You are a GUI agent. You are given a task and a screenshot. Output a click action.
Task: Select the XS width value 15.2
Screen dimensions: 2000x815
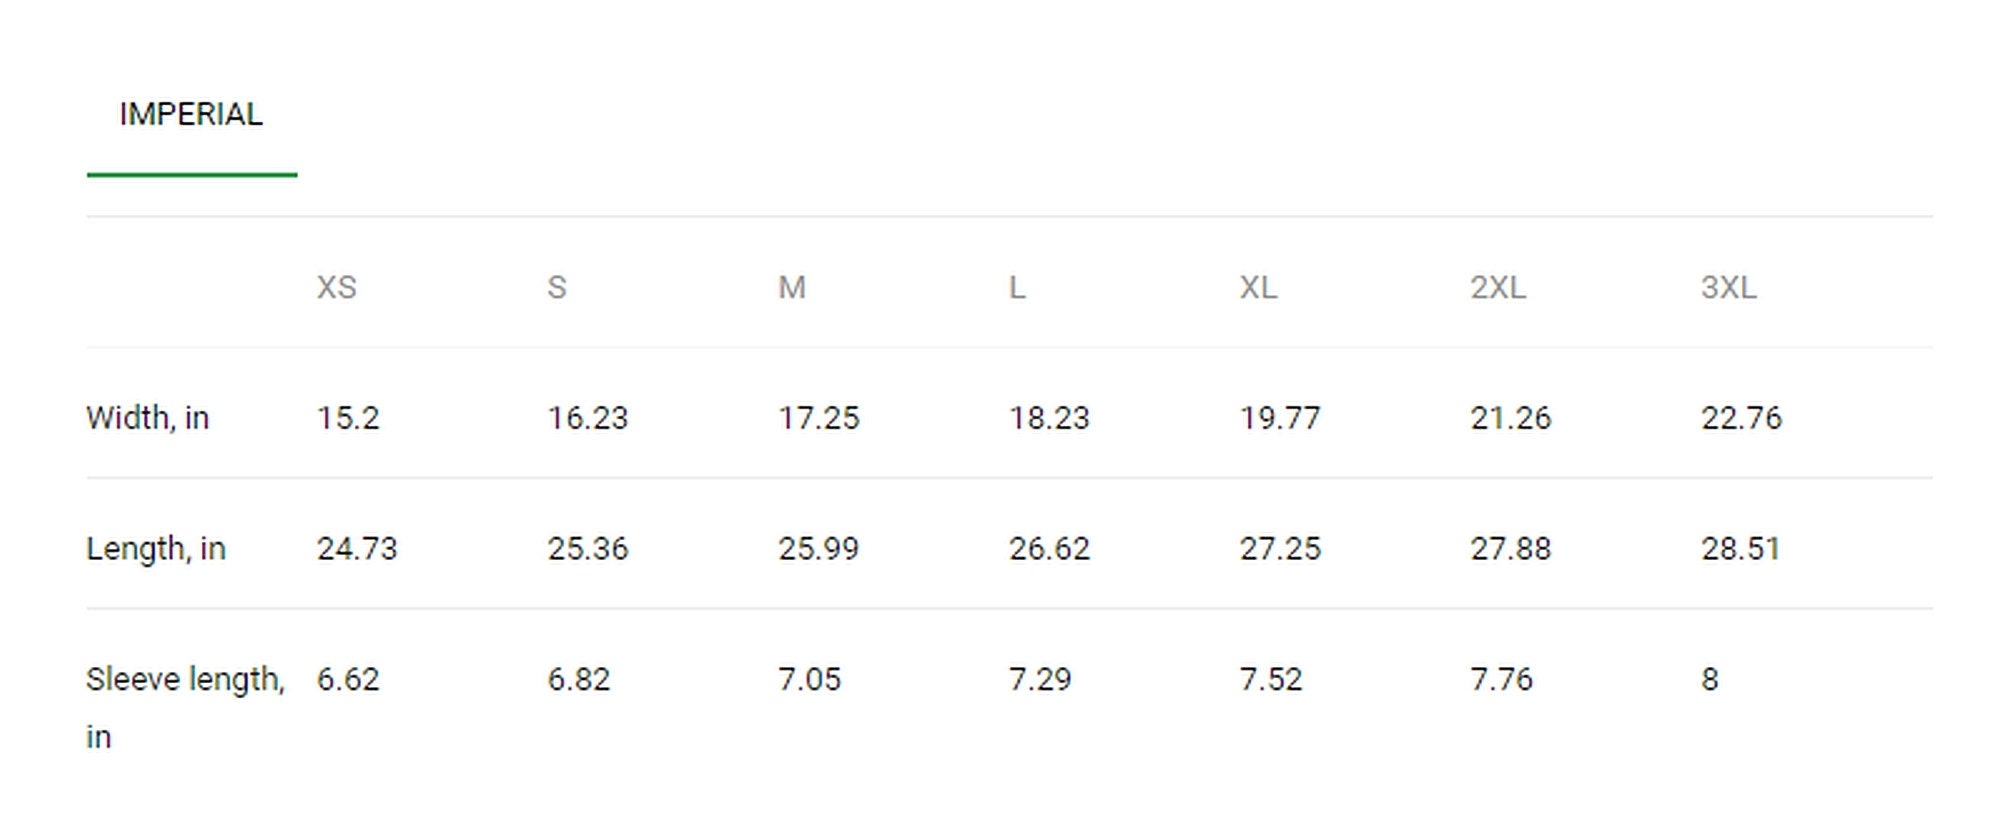pos(348,418)
